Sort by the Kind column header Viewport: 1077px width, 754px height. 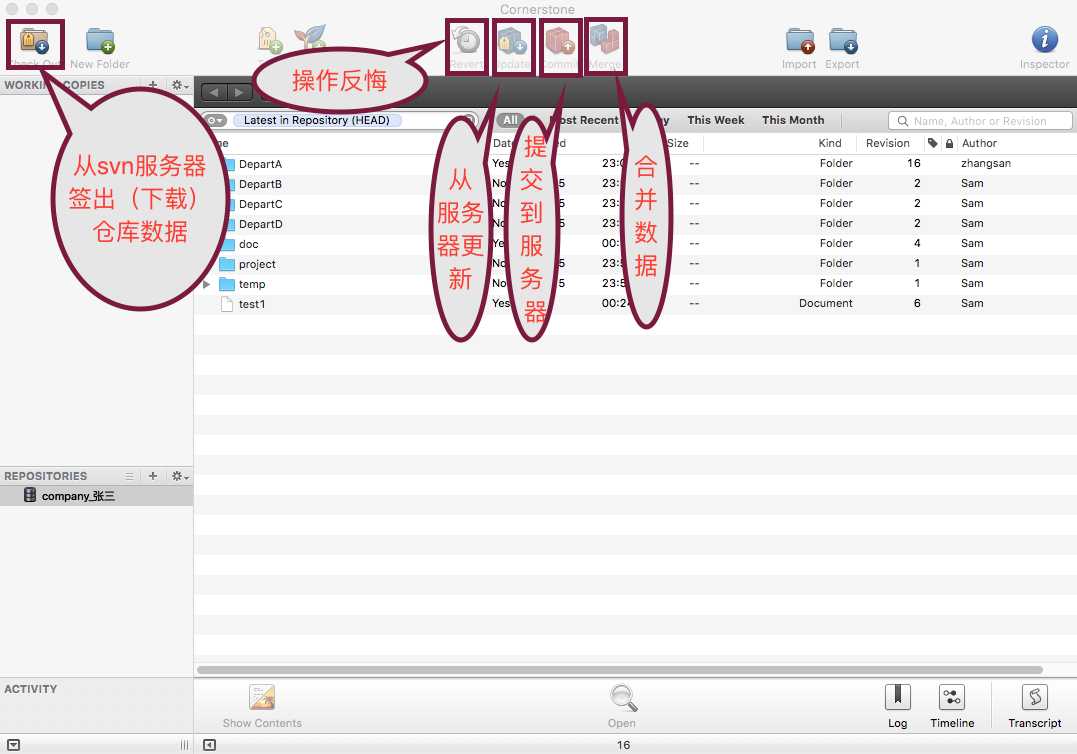(x=830, y=143)
